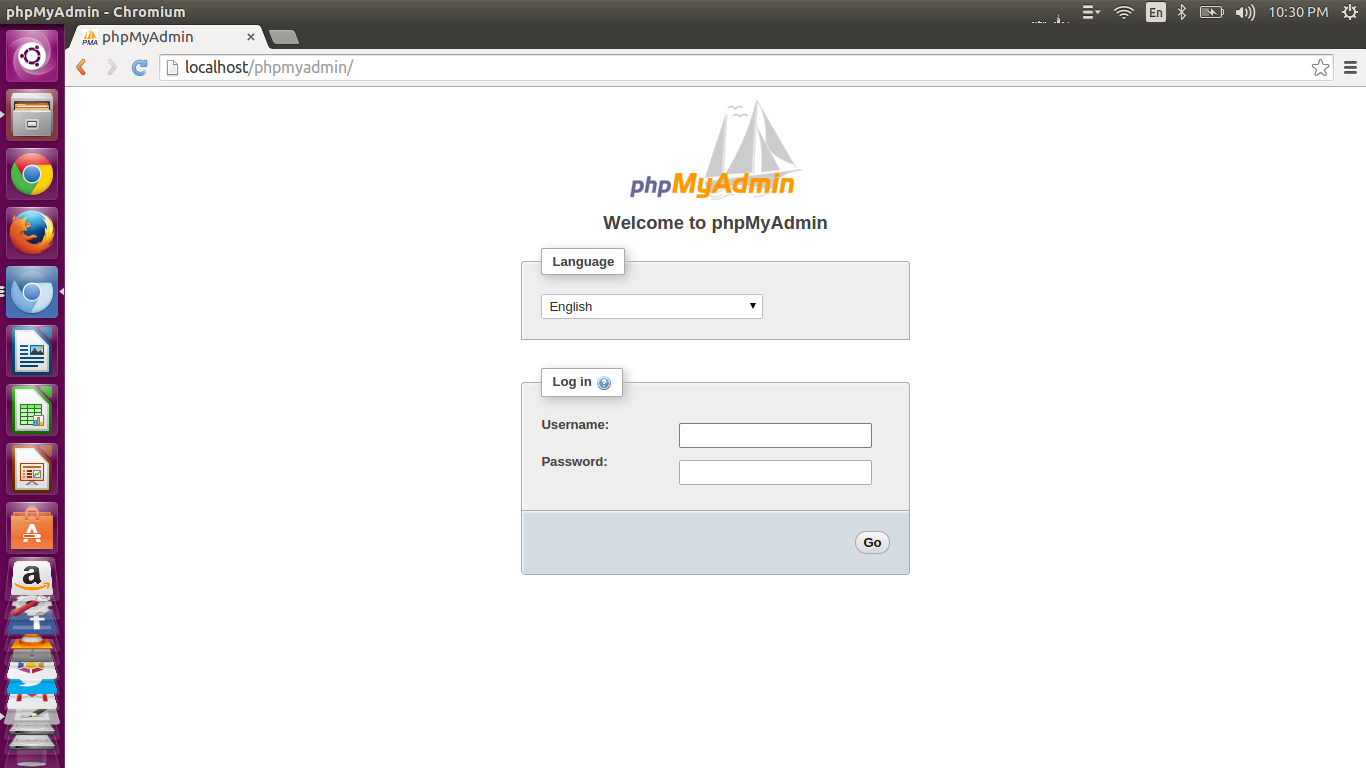Viewport: 1366px width, 768px height.
Task: Launch Google Chrome from the launcher
Action: coord(32,174)
